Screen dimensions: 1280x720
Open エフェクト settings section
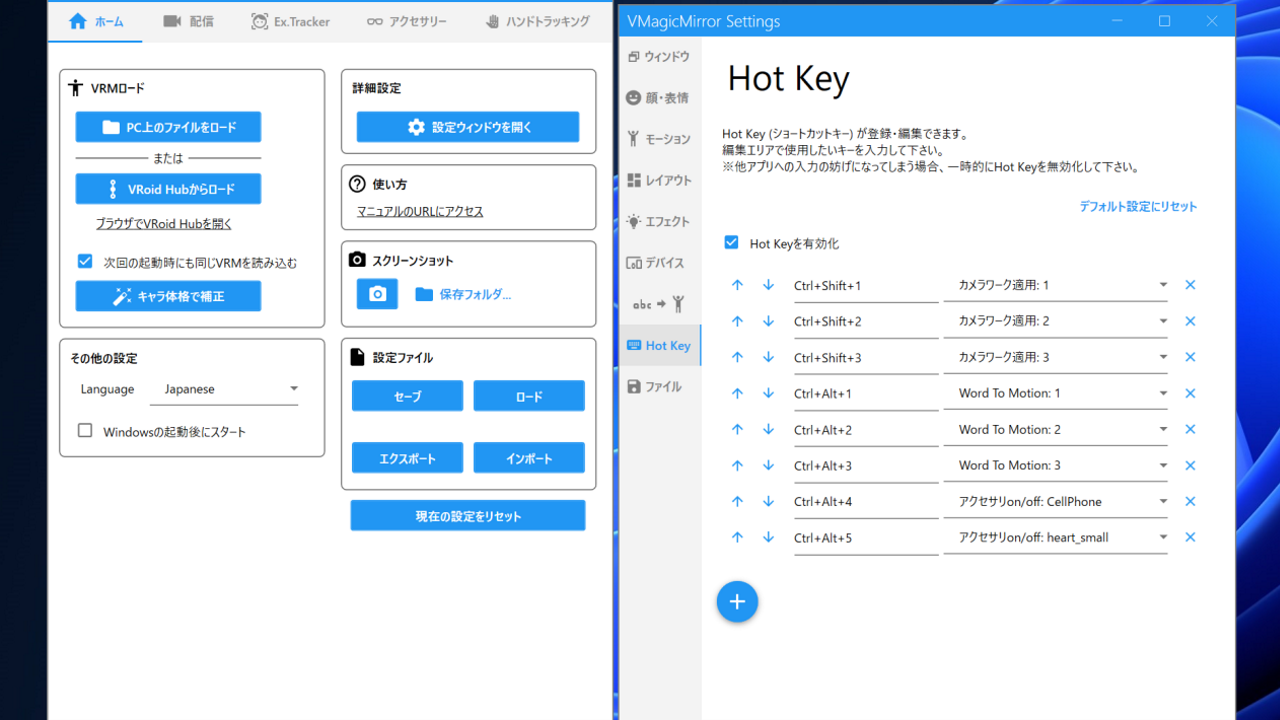tap(660, 221)
